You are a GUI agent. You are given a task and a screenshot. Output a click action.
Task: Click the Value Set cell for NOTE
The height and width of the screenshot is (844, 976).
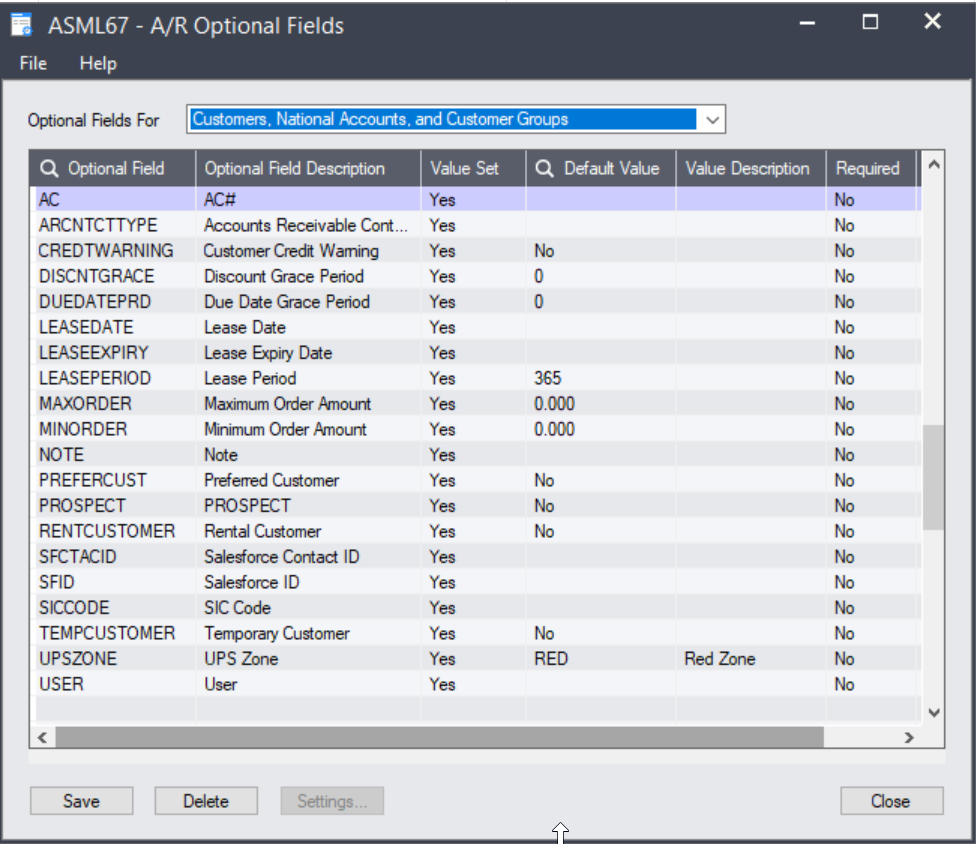(x=442, y=455)
